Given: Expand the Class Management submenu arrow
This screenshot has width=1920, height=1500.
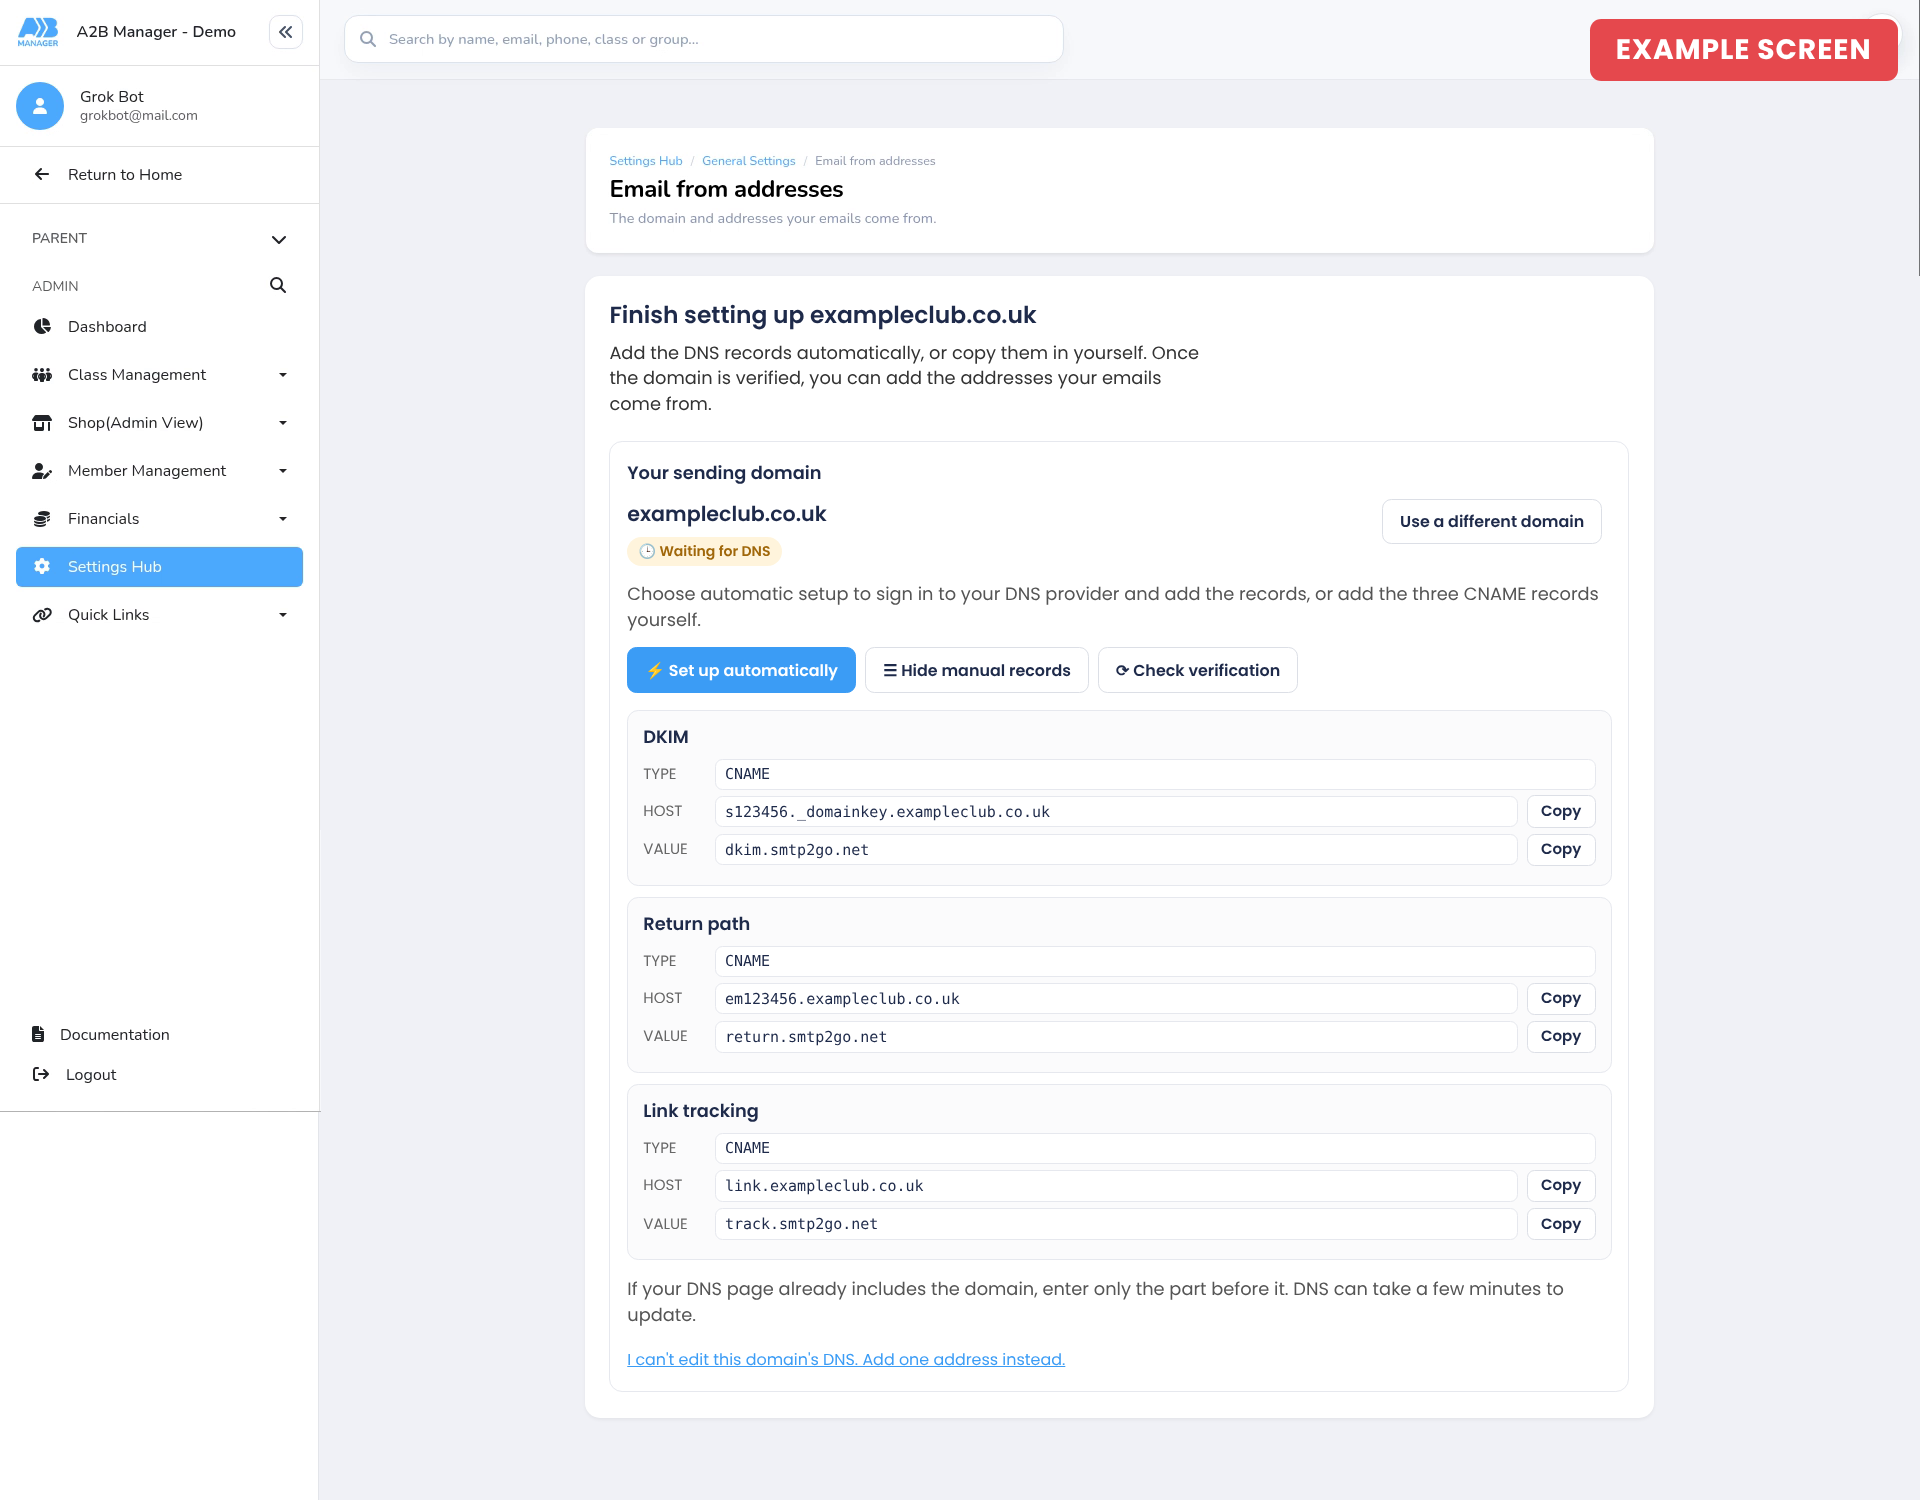Looking at the screenshot, I should click(283, 375).
